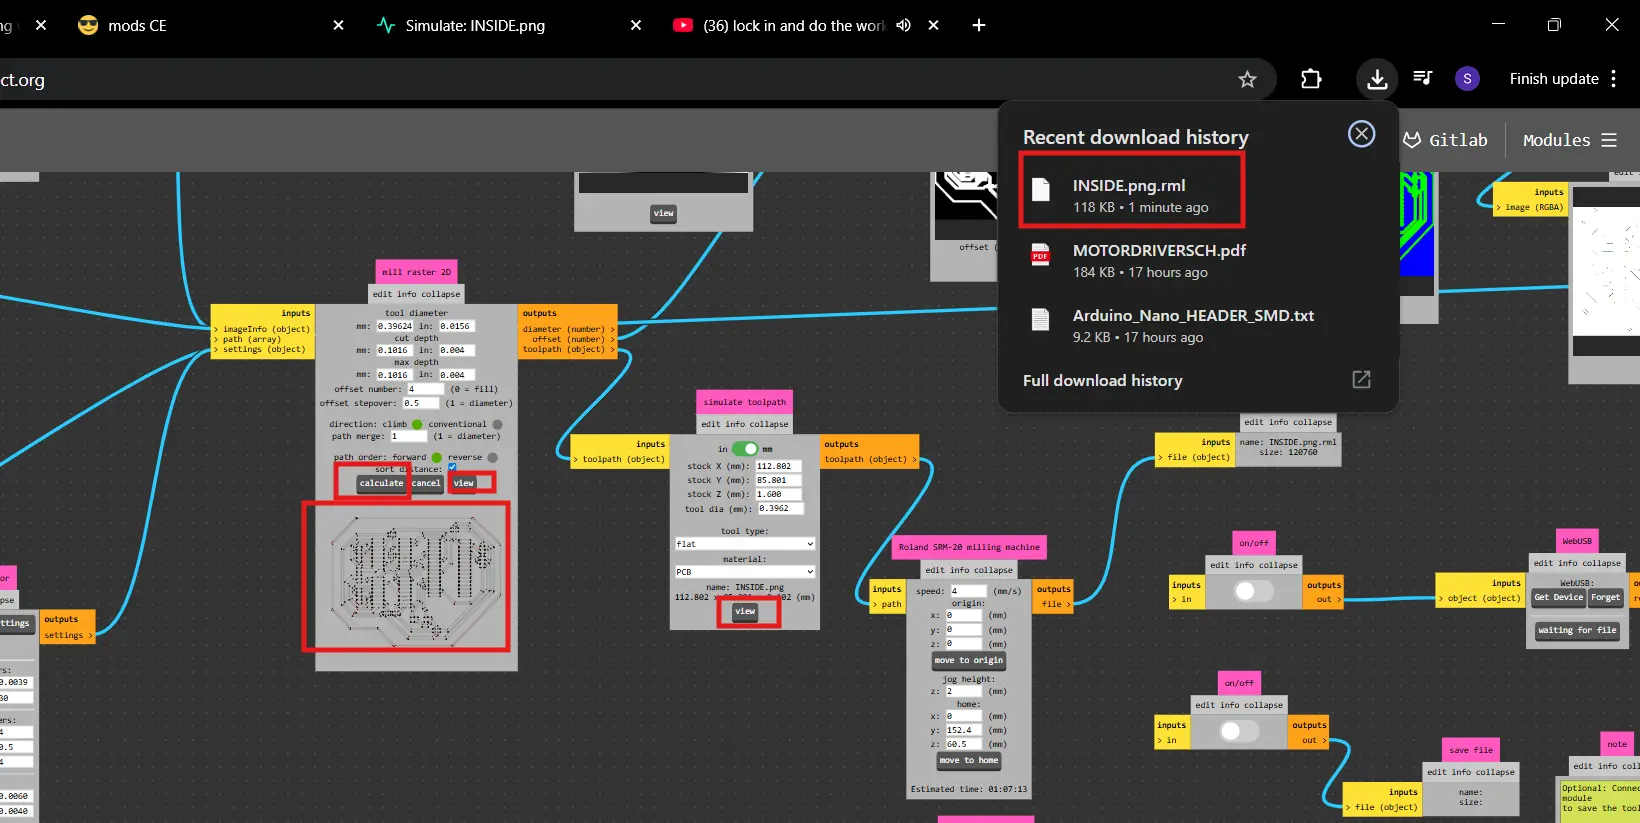Open a new browser tab
The width and height of the screenshot is (1640, 823).
[979, 25]
